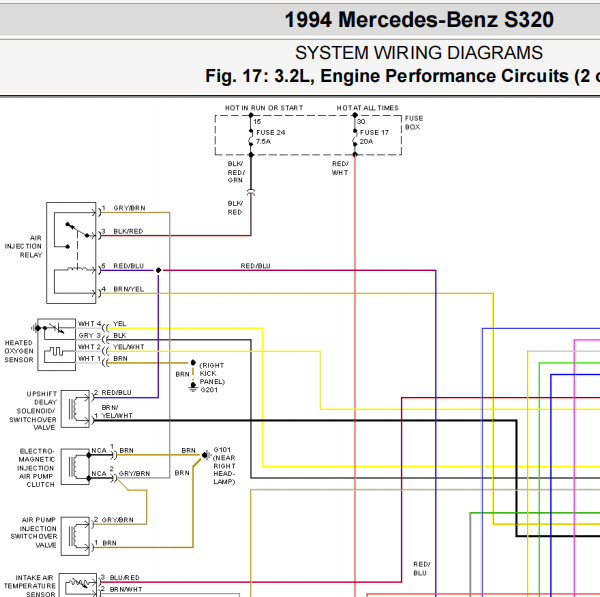Click the "WHT 4" oxygen sensor terminal label
The image size is (600, 597).
tap(90, 324)
